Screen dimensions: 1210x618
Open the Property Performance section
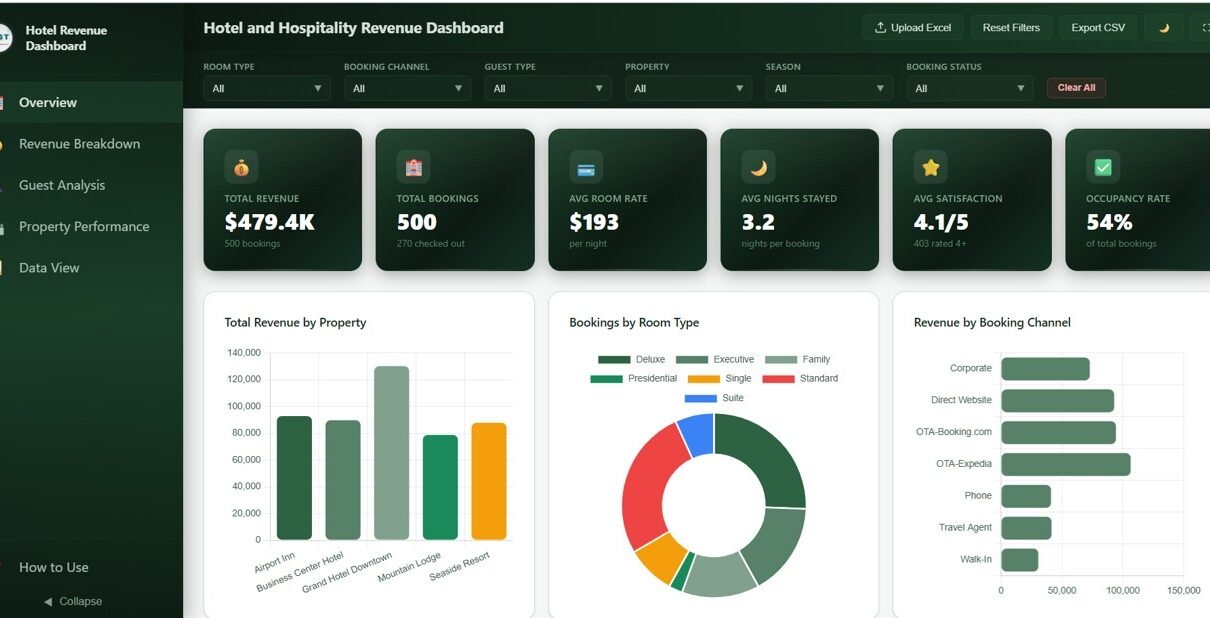[84, 227]
